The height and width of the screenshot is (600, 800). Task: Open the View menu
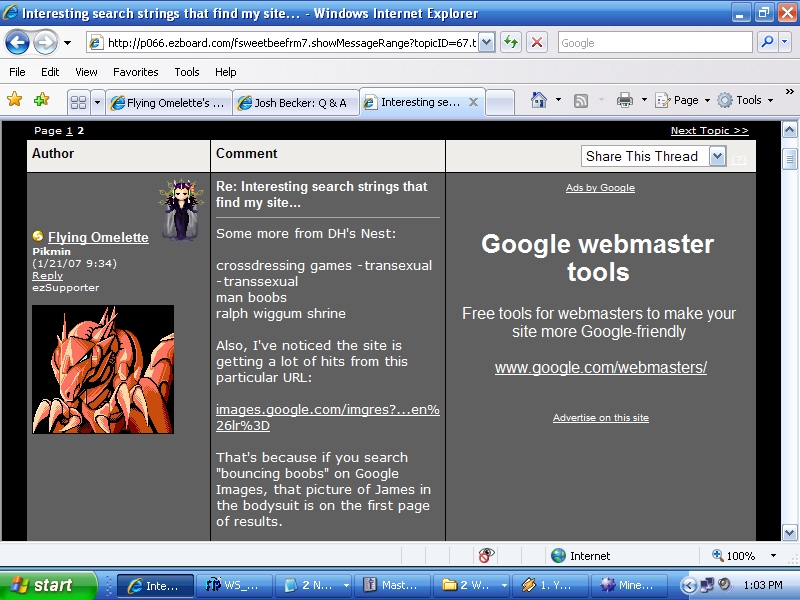pos(86,72)
